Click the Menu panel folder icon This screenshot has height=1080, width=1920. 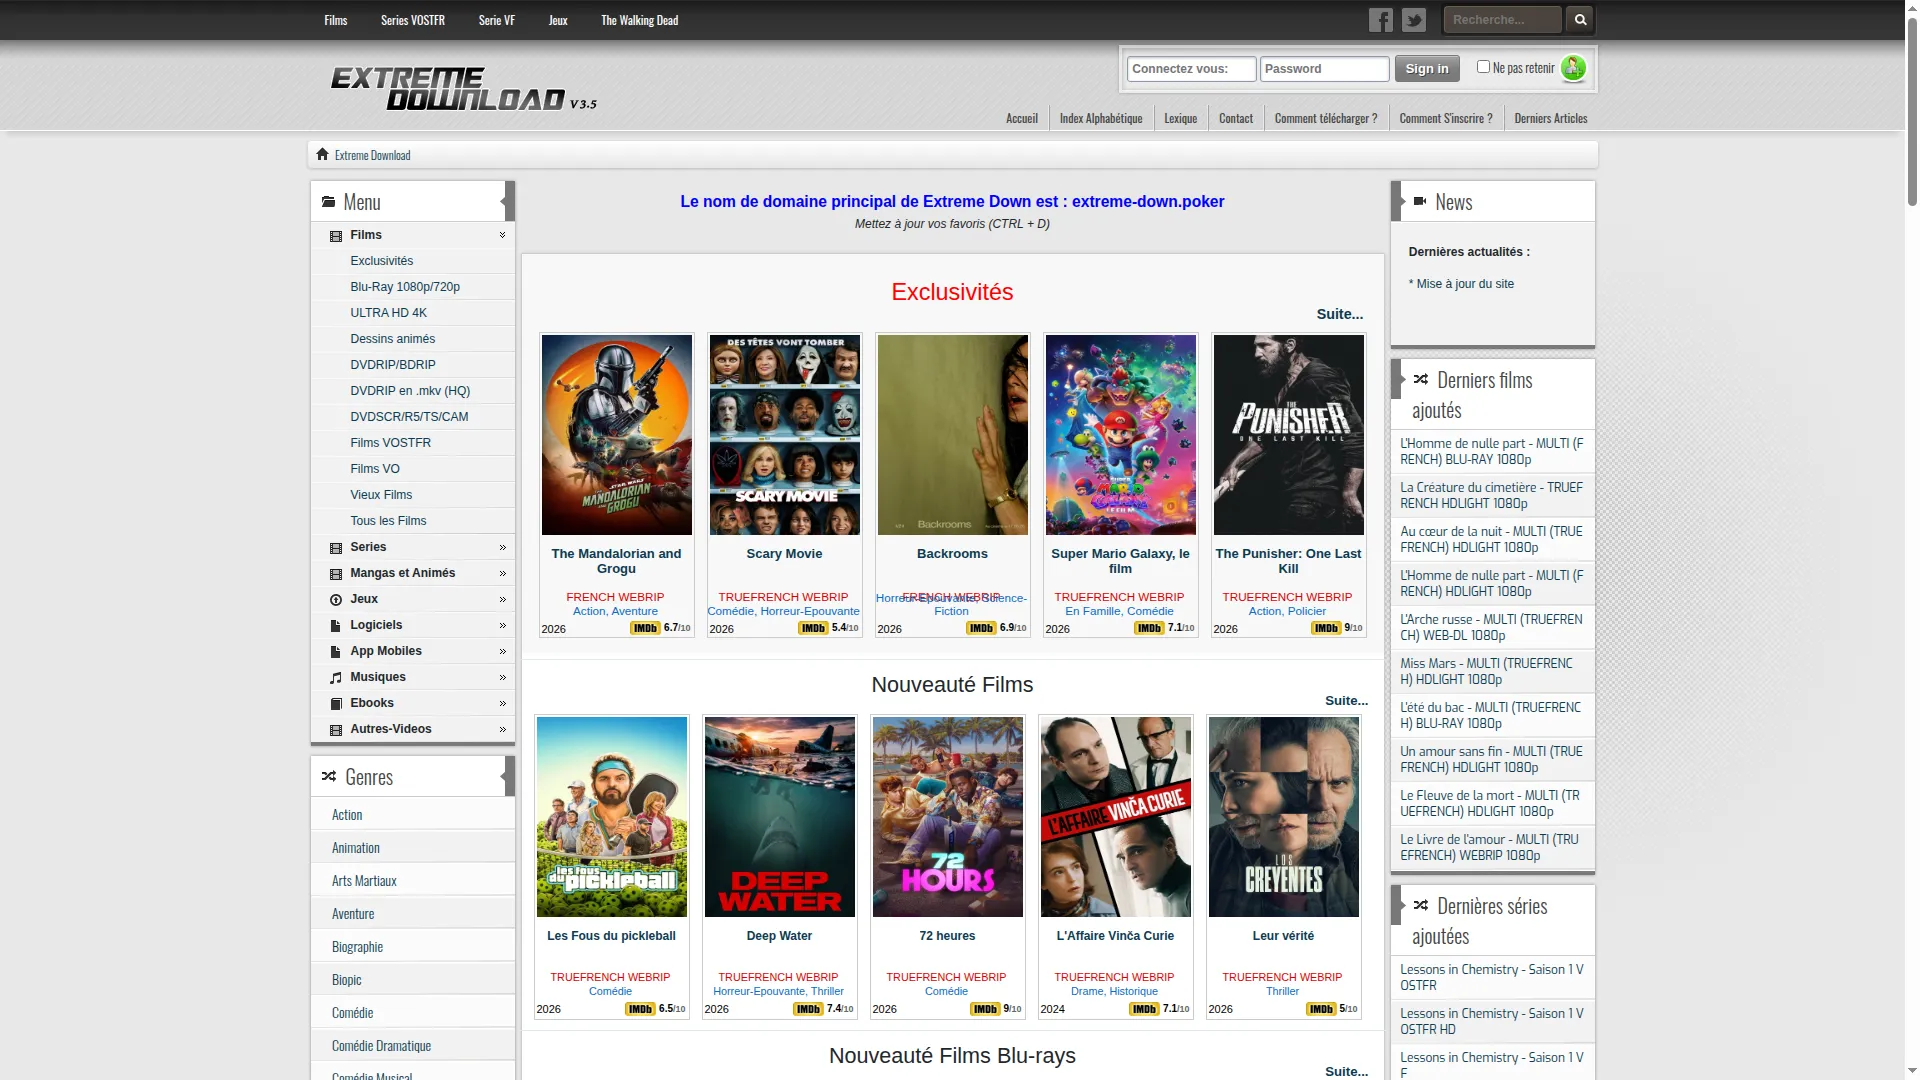(328, 202)
